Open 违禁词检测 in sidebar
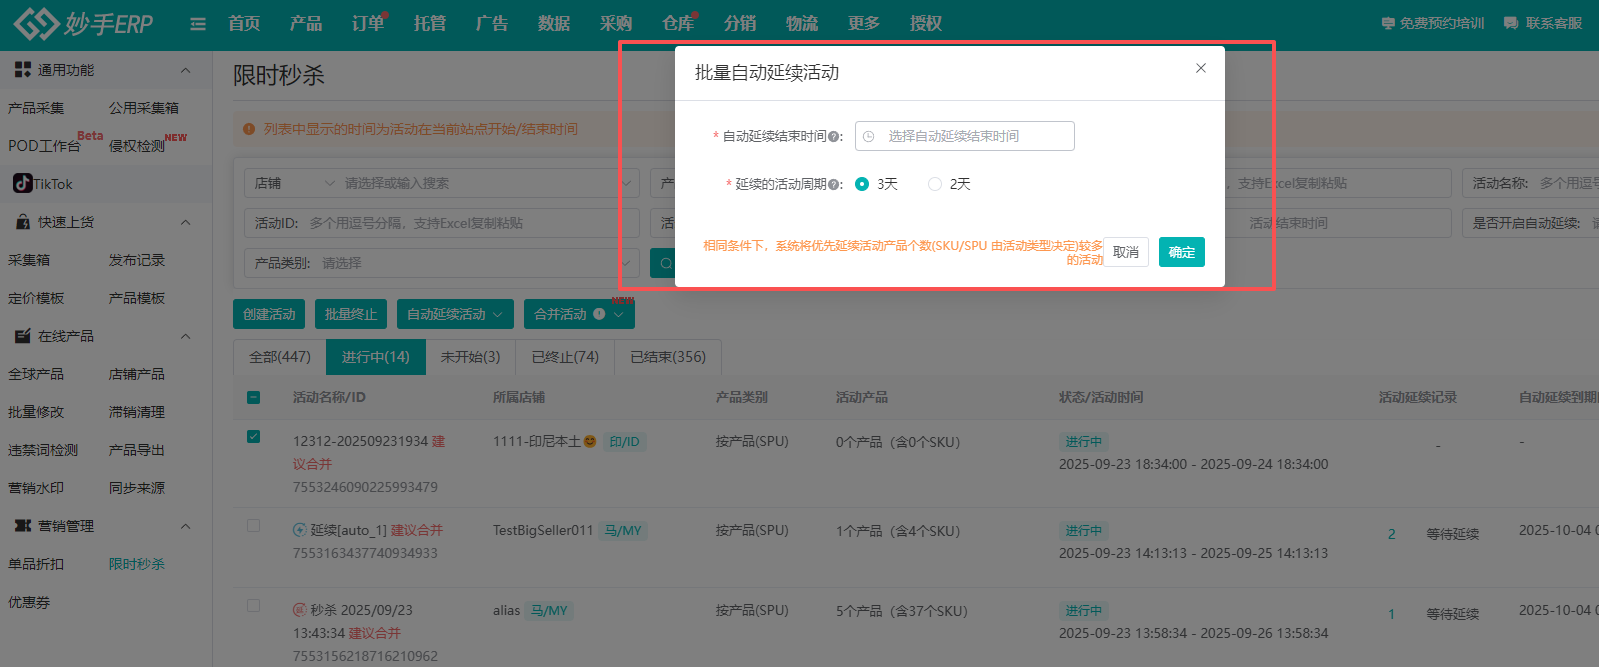 tap(43, 450)
